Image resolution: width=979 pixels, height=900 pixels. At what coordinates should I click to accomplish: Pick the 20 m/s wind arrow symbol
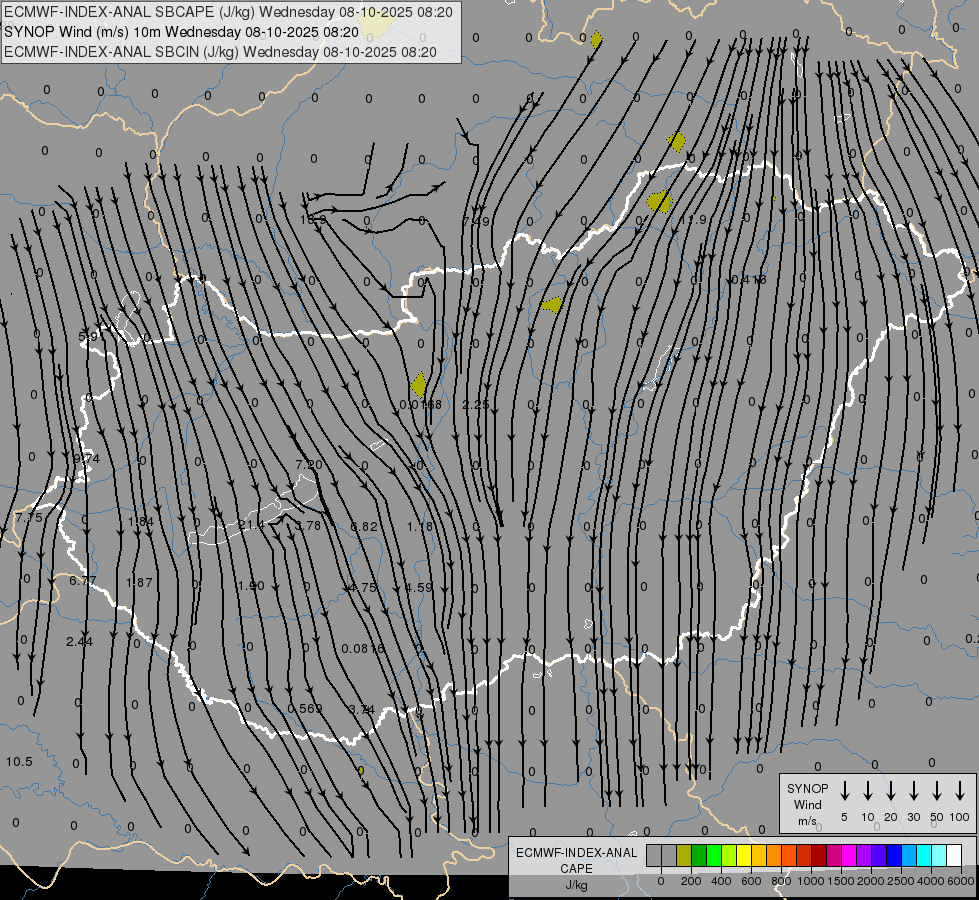(891, 791)
